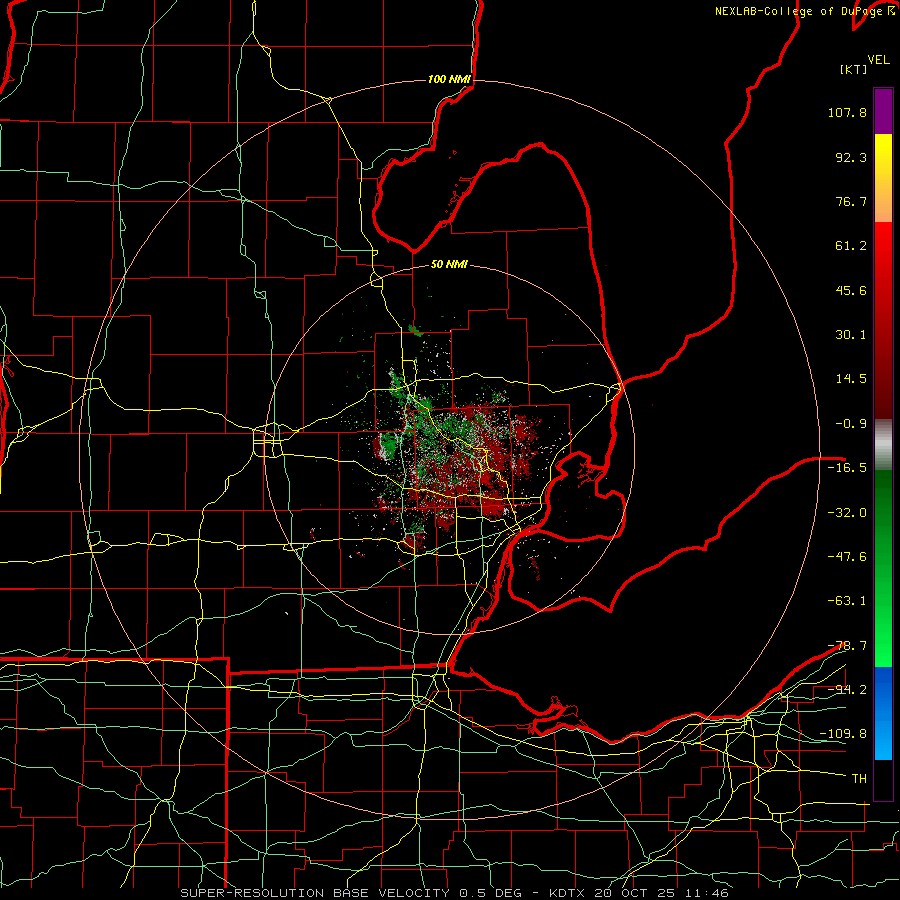Select the 92.3 legend value

point(851,157)
